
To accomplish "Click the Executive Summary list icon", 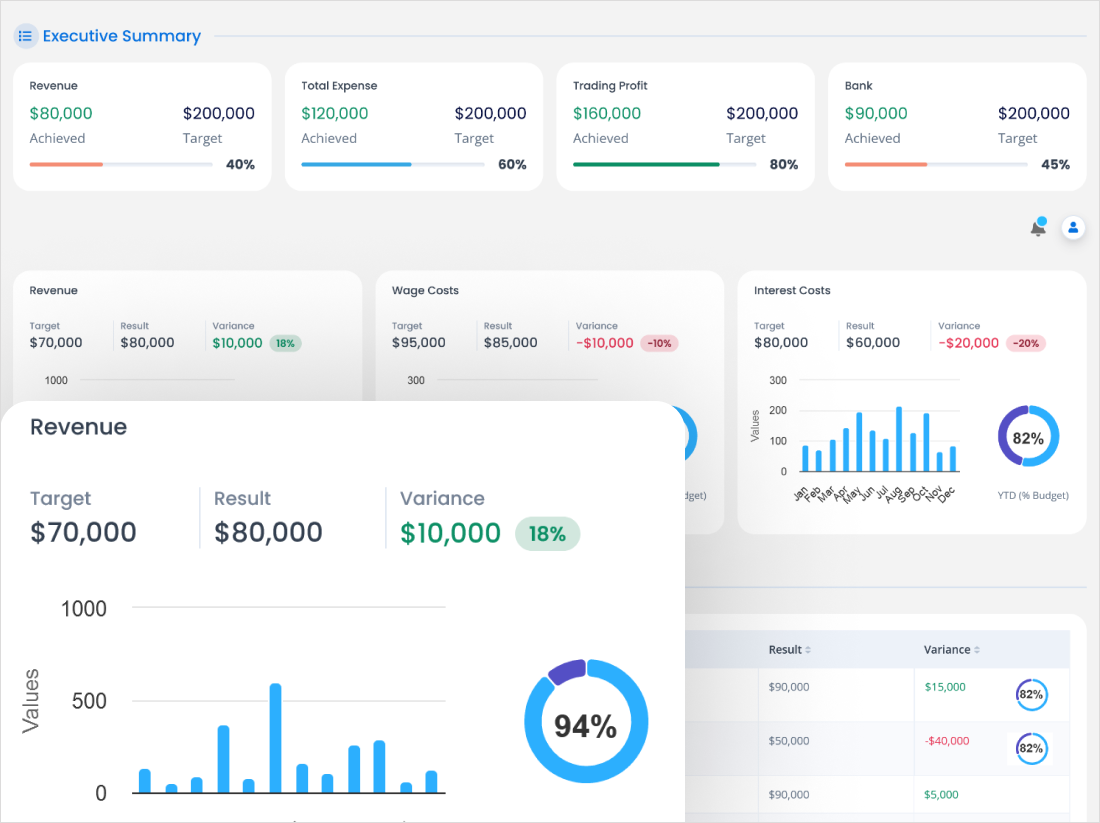I will click(x=26, y=36).
